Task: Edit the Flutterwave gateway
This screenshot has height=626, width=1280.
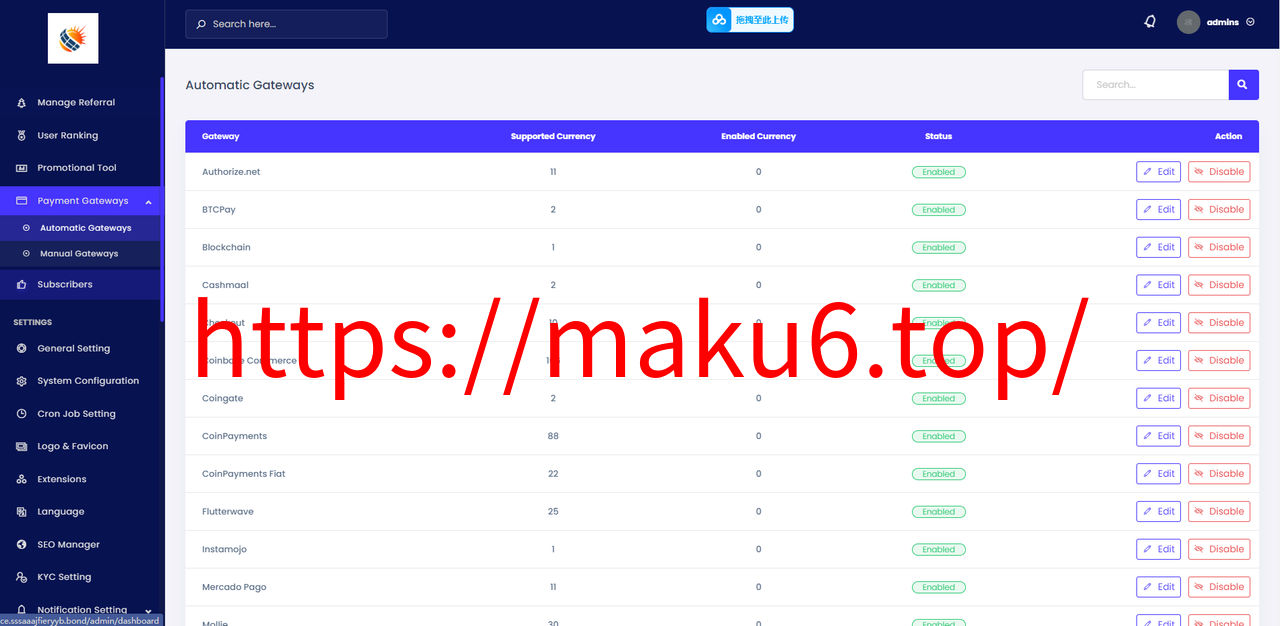Action: click(1158, 511)
